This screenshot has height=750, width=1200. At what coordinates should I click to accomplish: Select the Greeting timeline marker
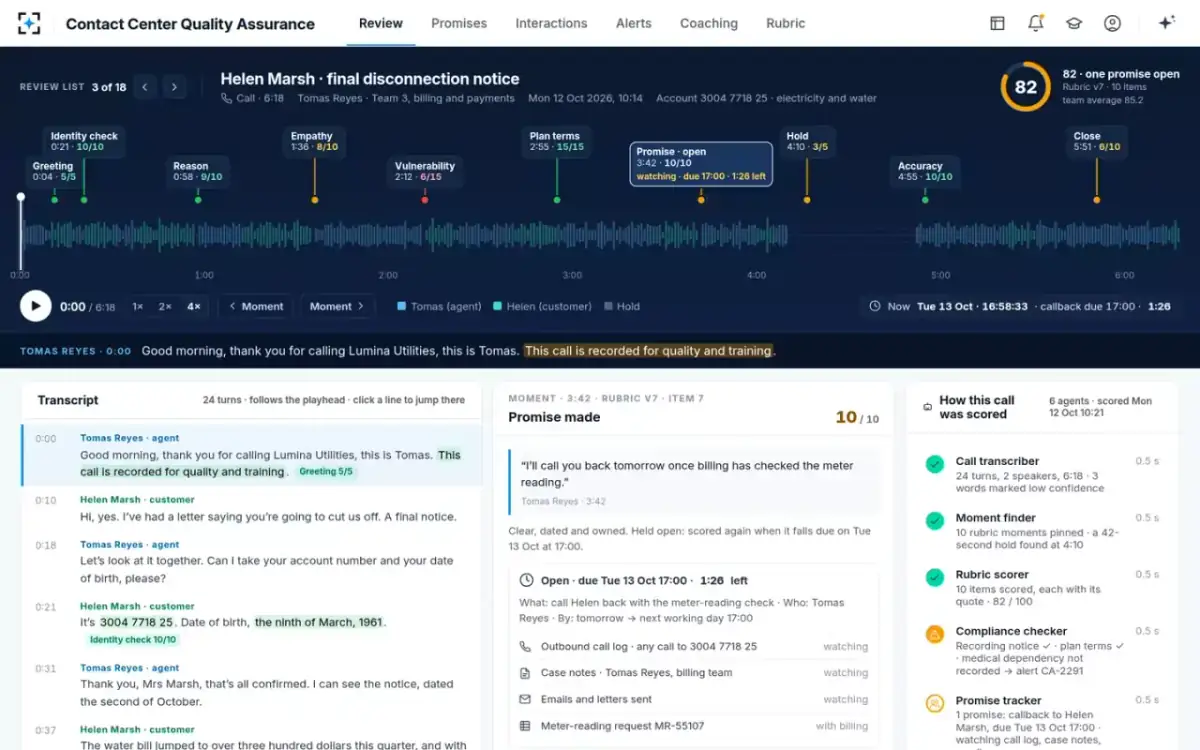tap(54, 171)
